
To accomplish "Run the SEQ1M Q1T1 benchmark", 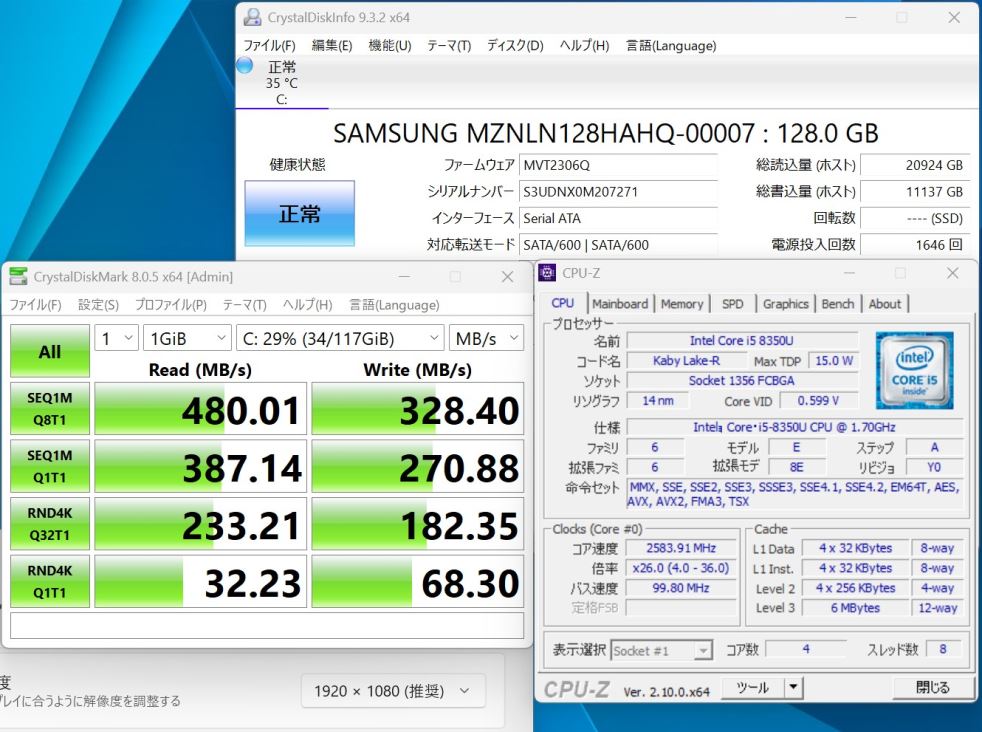I will (x=49, y=467).
